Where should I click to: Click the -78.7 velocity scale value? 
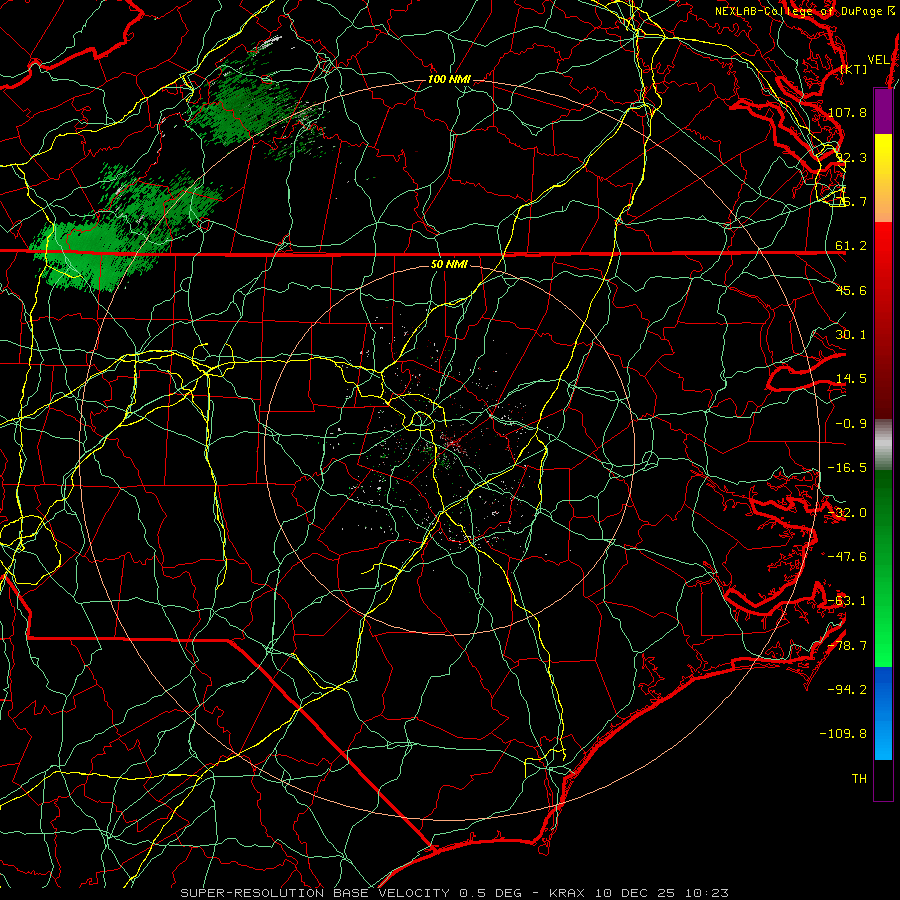click(x=847, y=646)
